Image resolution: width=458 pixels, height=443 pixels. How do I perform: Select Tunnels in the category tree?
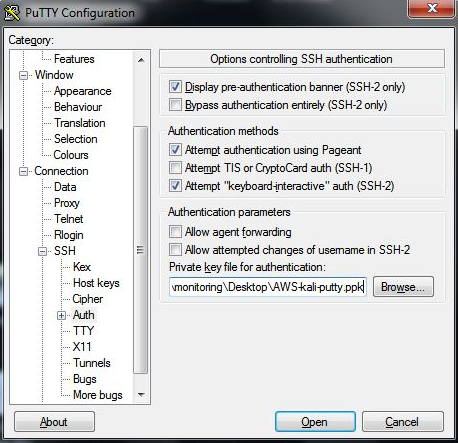92,363
